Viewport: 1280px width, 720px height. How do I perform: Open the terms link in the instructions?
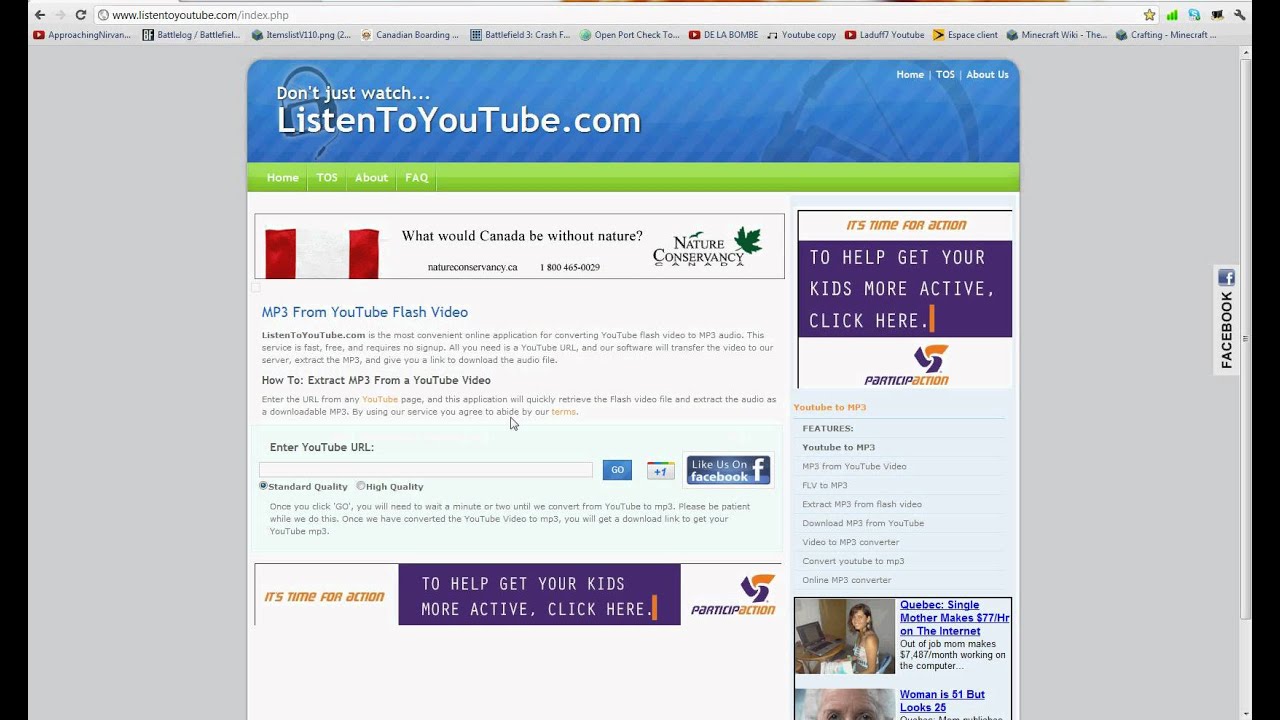point(563,412)
